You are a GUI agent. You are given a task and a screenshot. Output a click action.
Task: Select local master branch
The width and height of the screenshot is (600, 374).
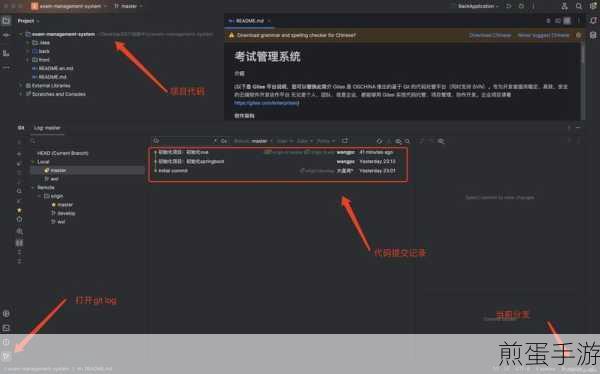coord(88,170)
